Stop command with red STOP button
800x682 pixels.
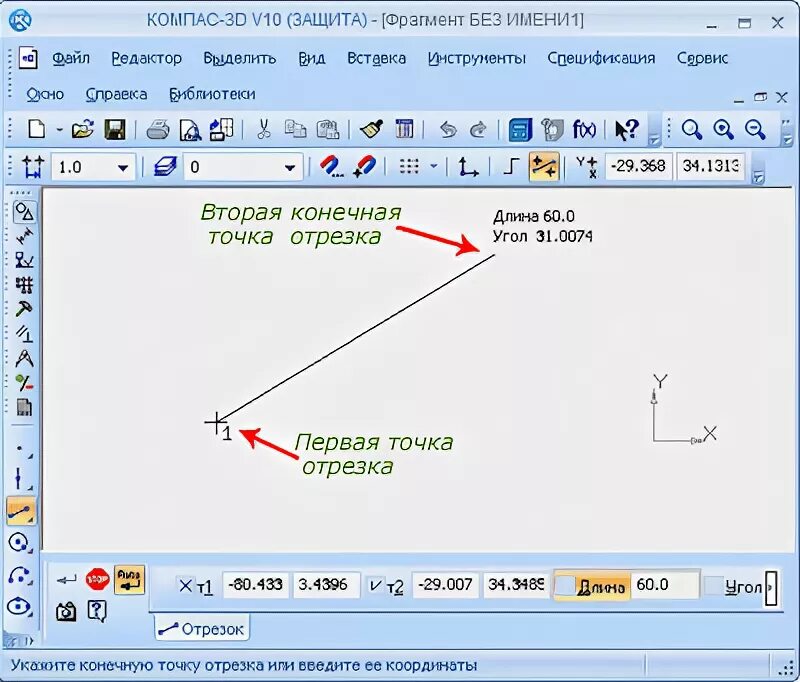click(x=97, y=579)
